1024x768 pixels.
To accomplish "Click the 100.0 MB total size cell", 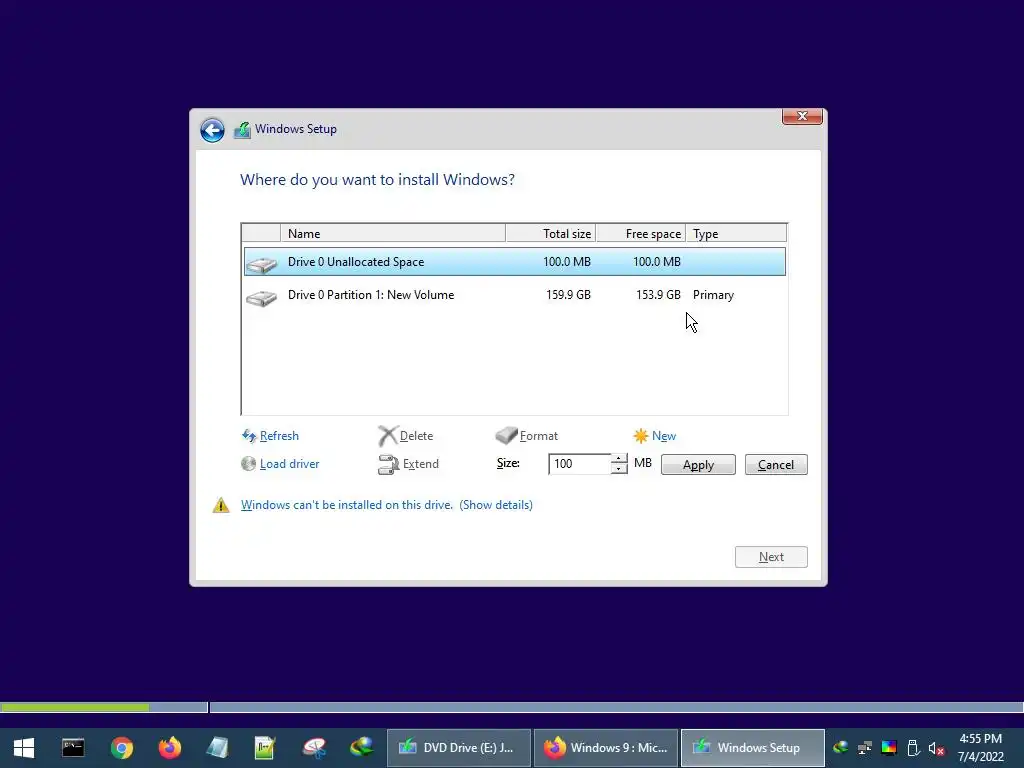I will (567, 262).
